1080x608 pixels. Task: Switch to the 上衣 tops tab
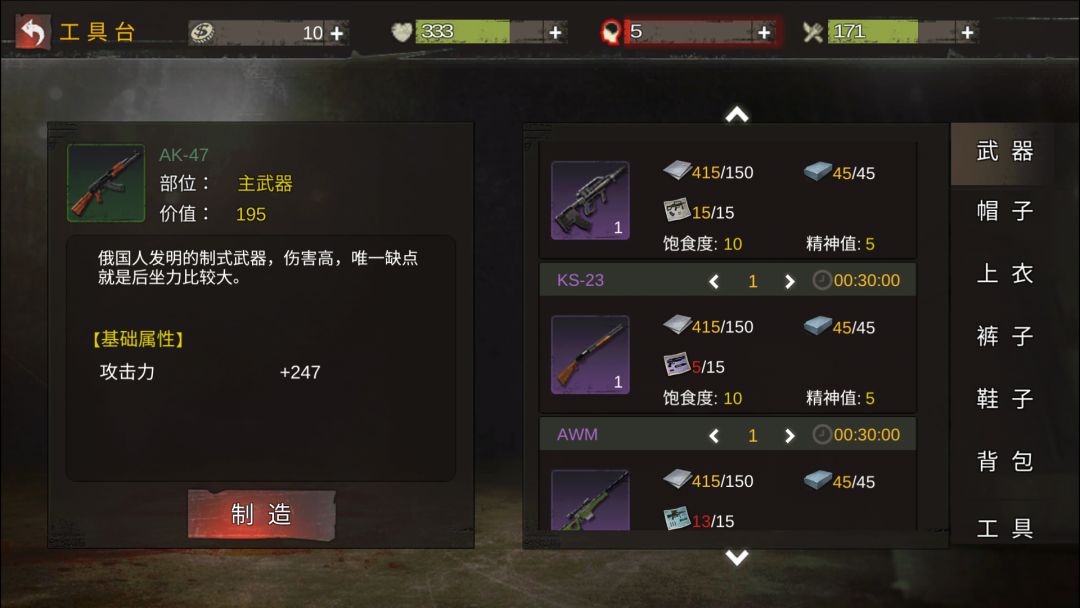[x=1005, y=273]
